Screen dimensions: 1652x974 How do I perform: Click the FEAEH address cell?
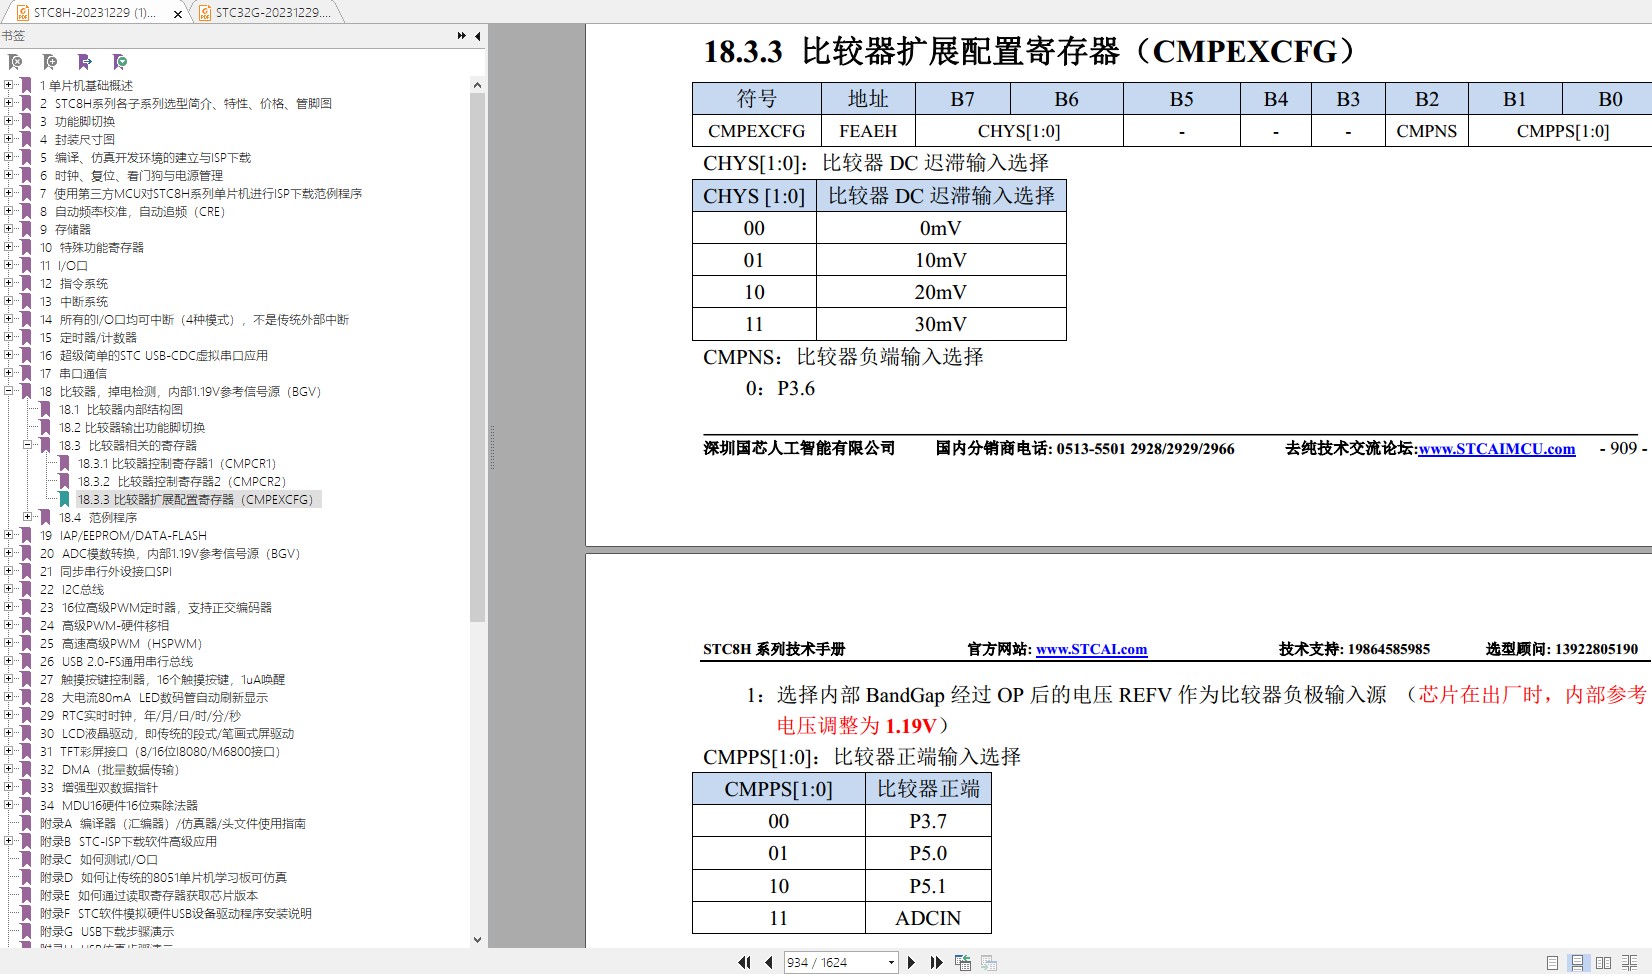868,131
